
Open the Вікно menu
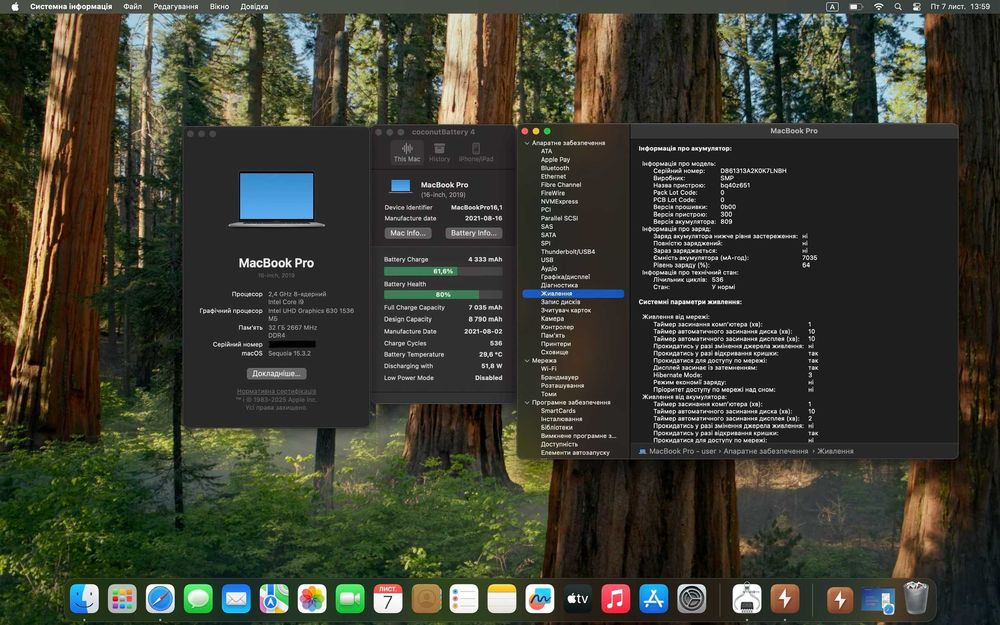coord(219,6)
